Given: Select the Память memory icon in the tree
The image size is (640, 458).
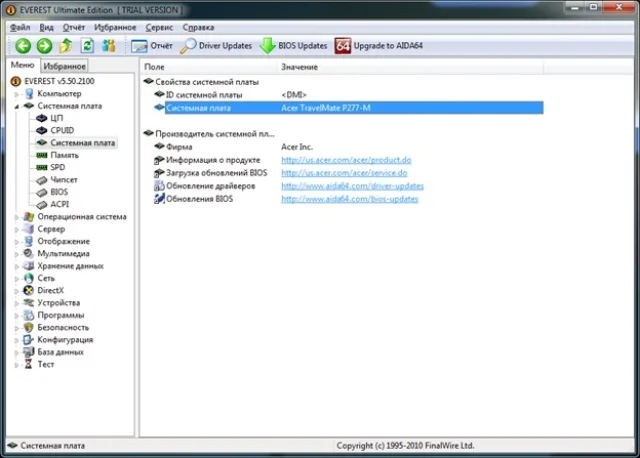Looking at the screenshot, I should pyautogui.click(x=42, y=155).
